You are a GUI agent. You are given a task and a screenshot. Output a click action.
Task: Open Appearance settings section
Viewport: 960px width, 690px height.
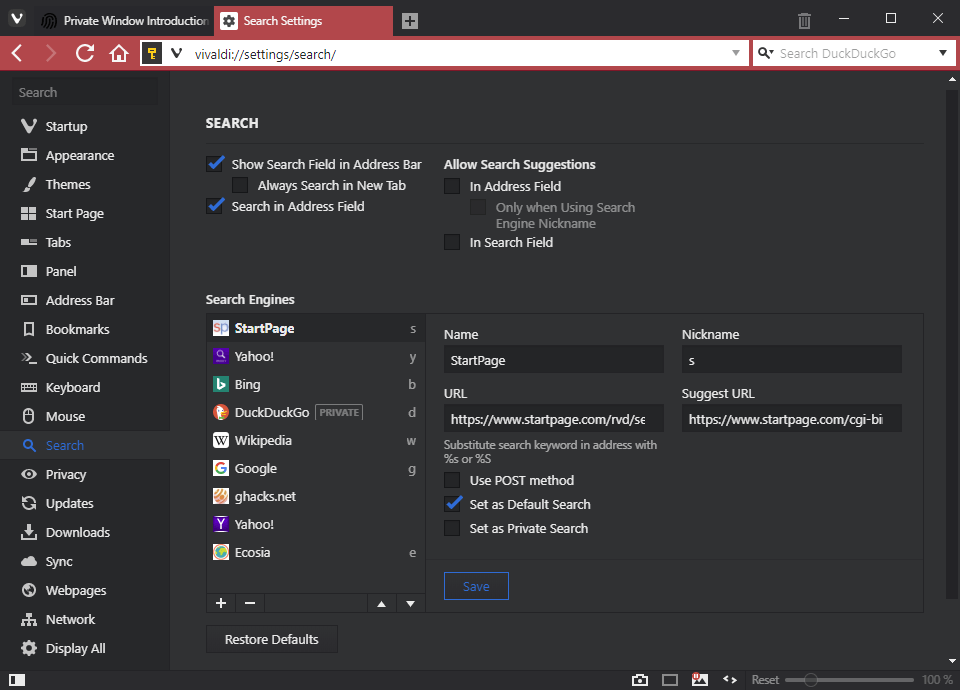tap(84, 156)
